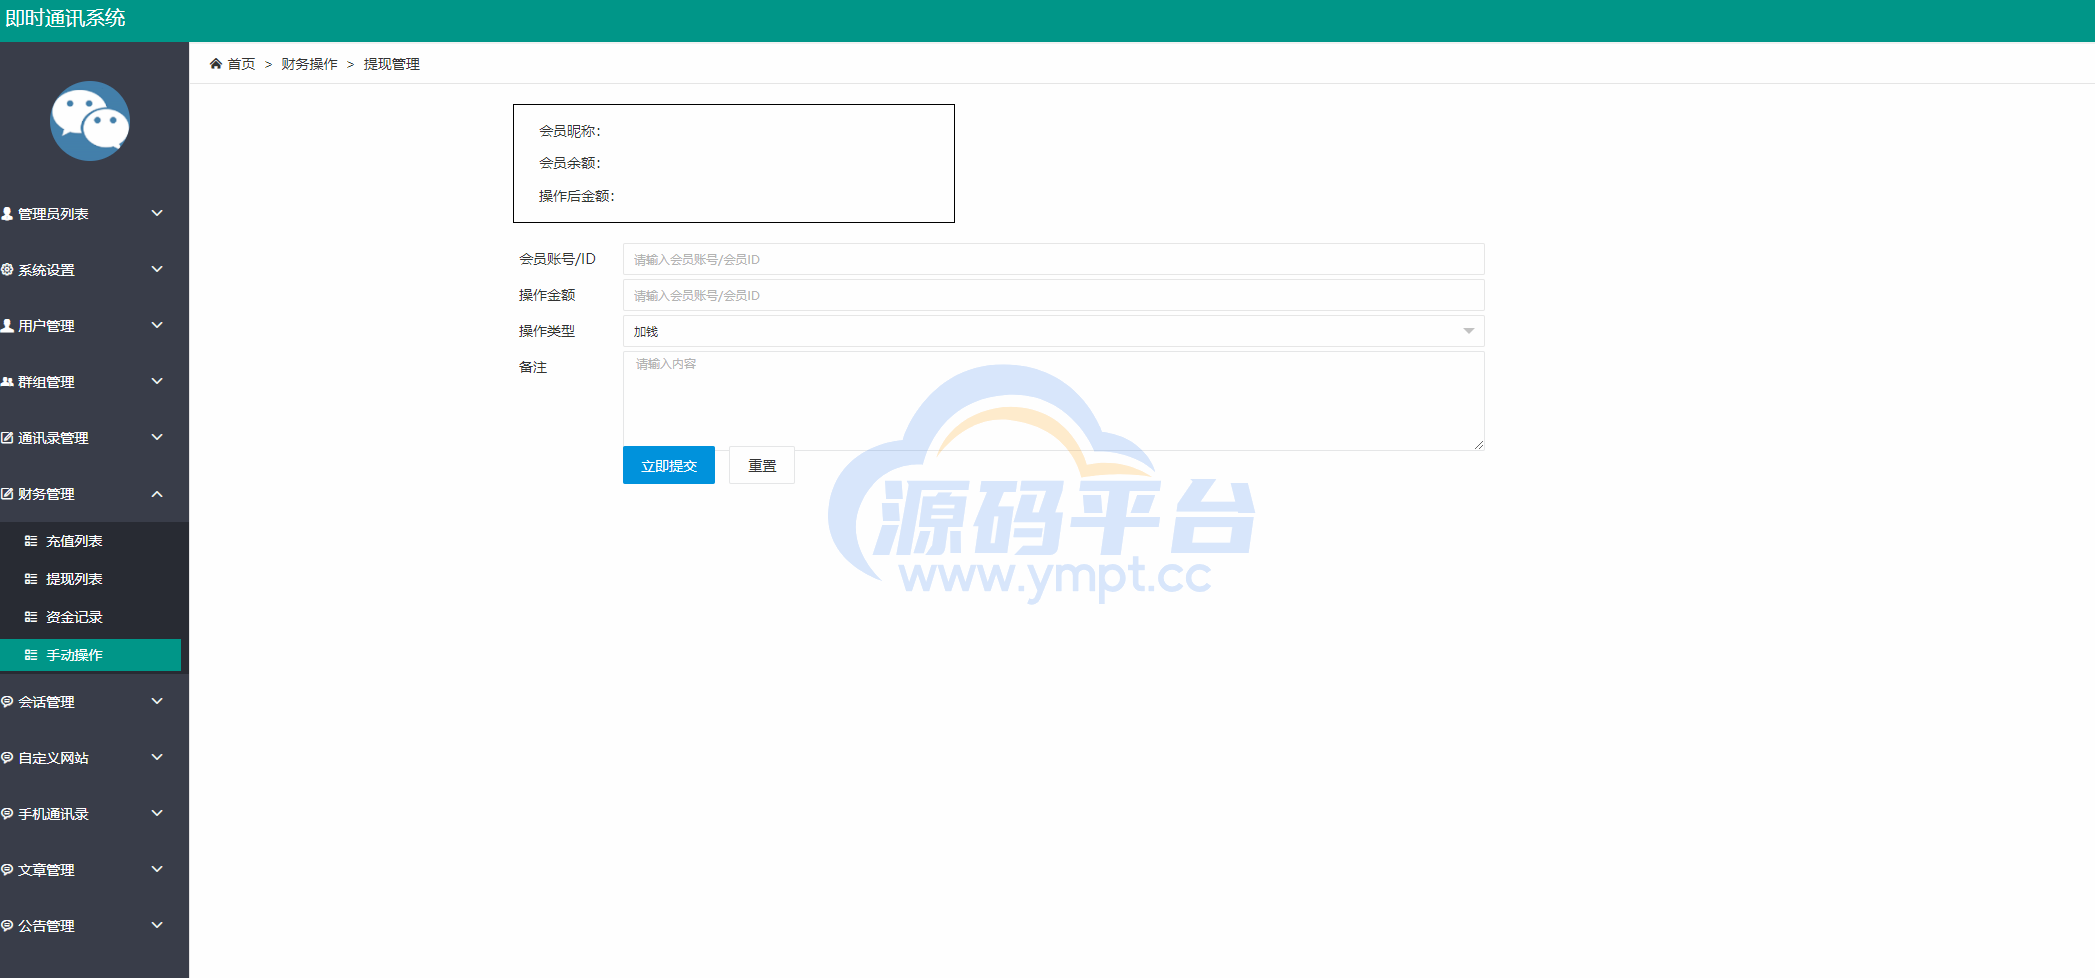This screenshot has height=978, width=2095.
Task: Click the home icon in breadcrumb
Action: [216, 64]
